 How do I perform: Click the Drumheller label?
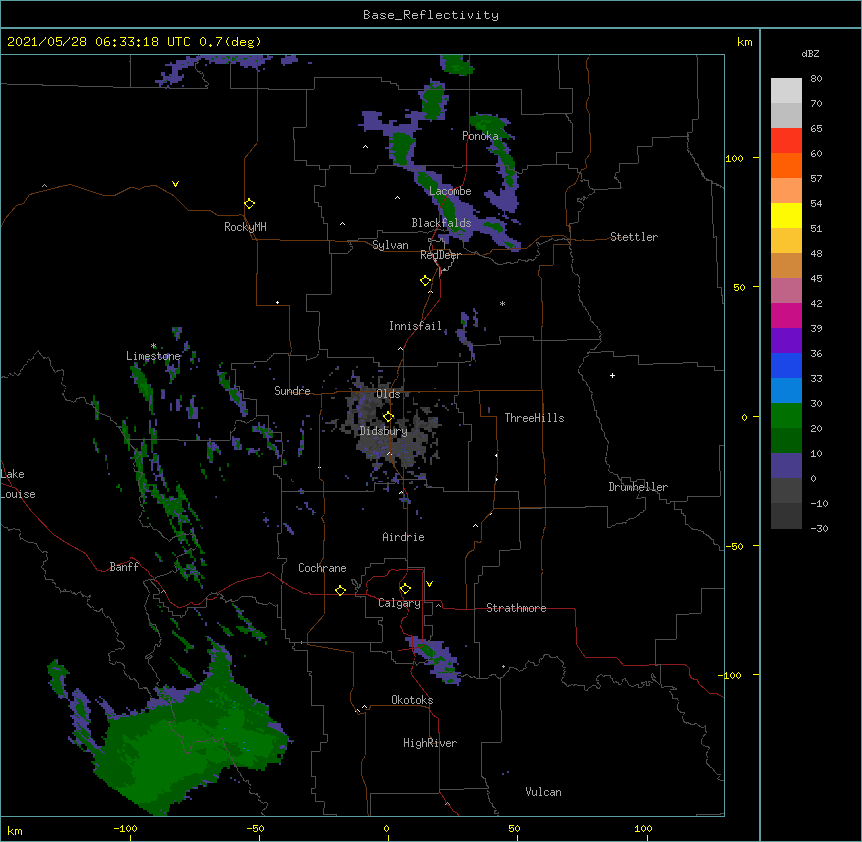tap(638, 487)
